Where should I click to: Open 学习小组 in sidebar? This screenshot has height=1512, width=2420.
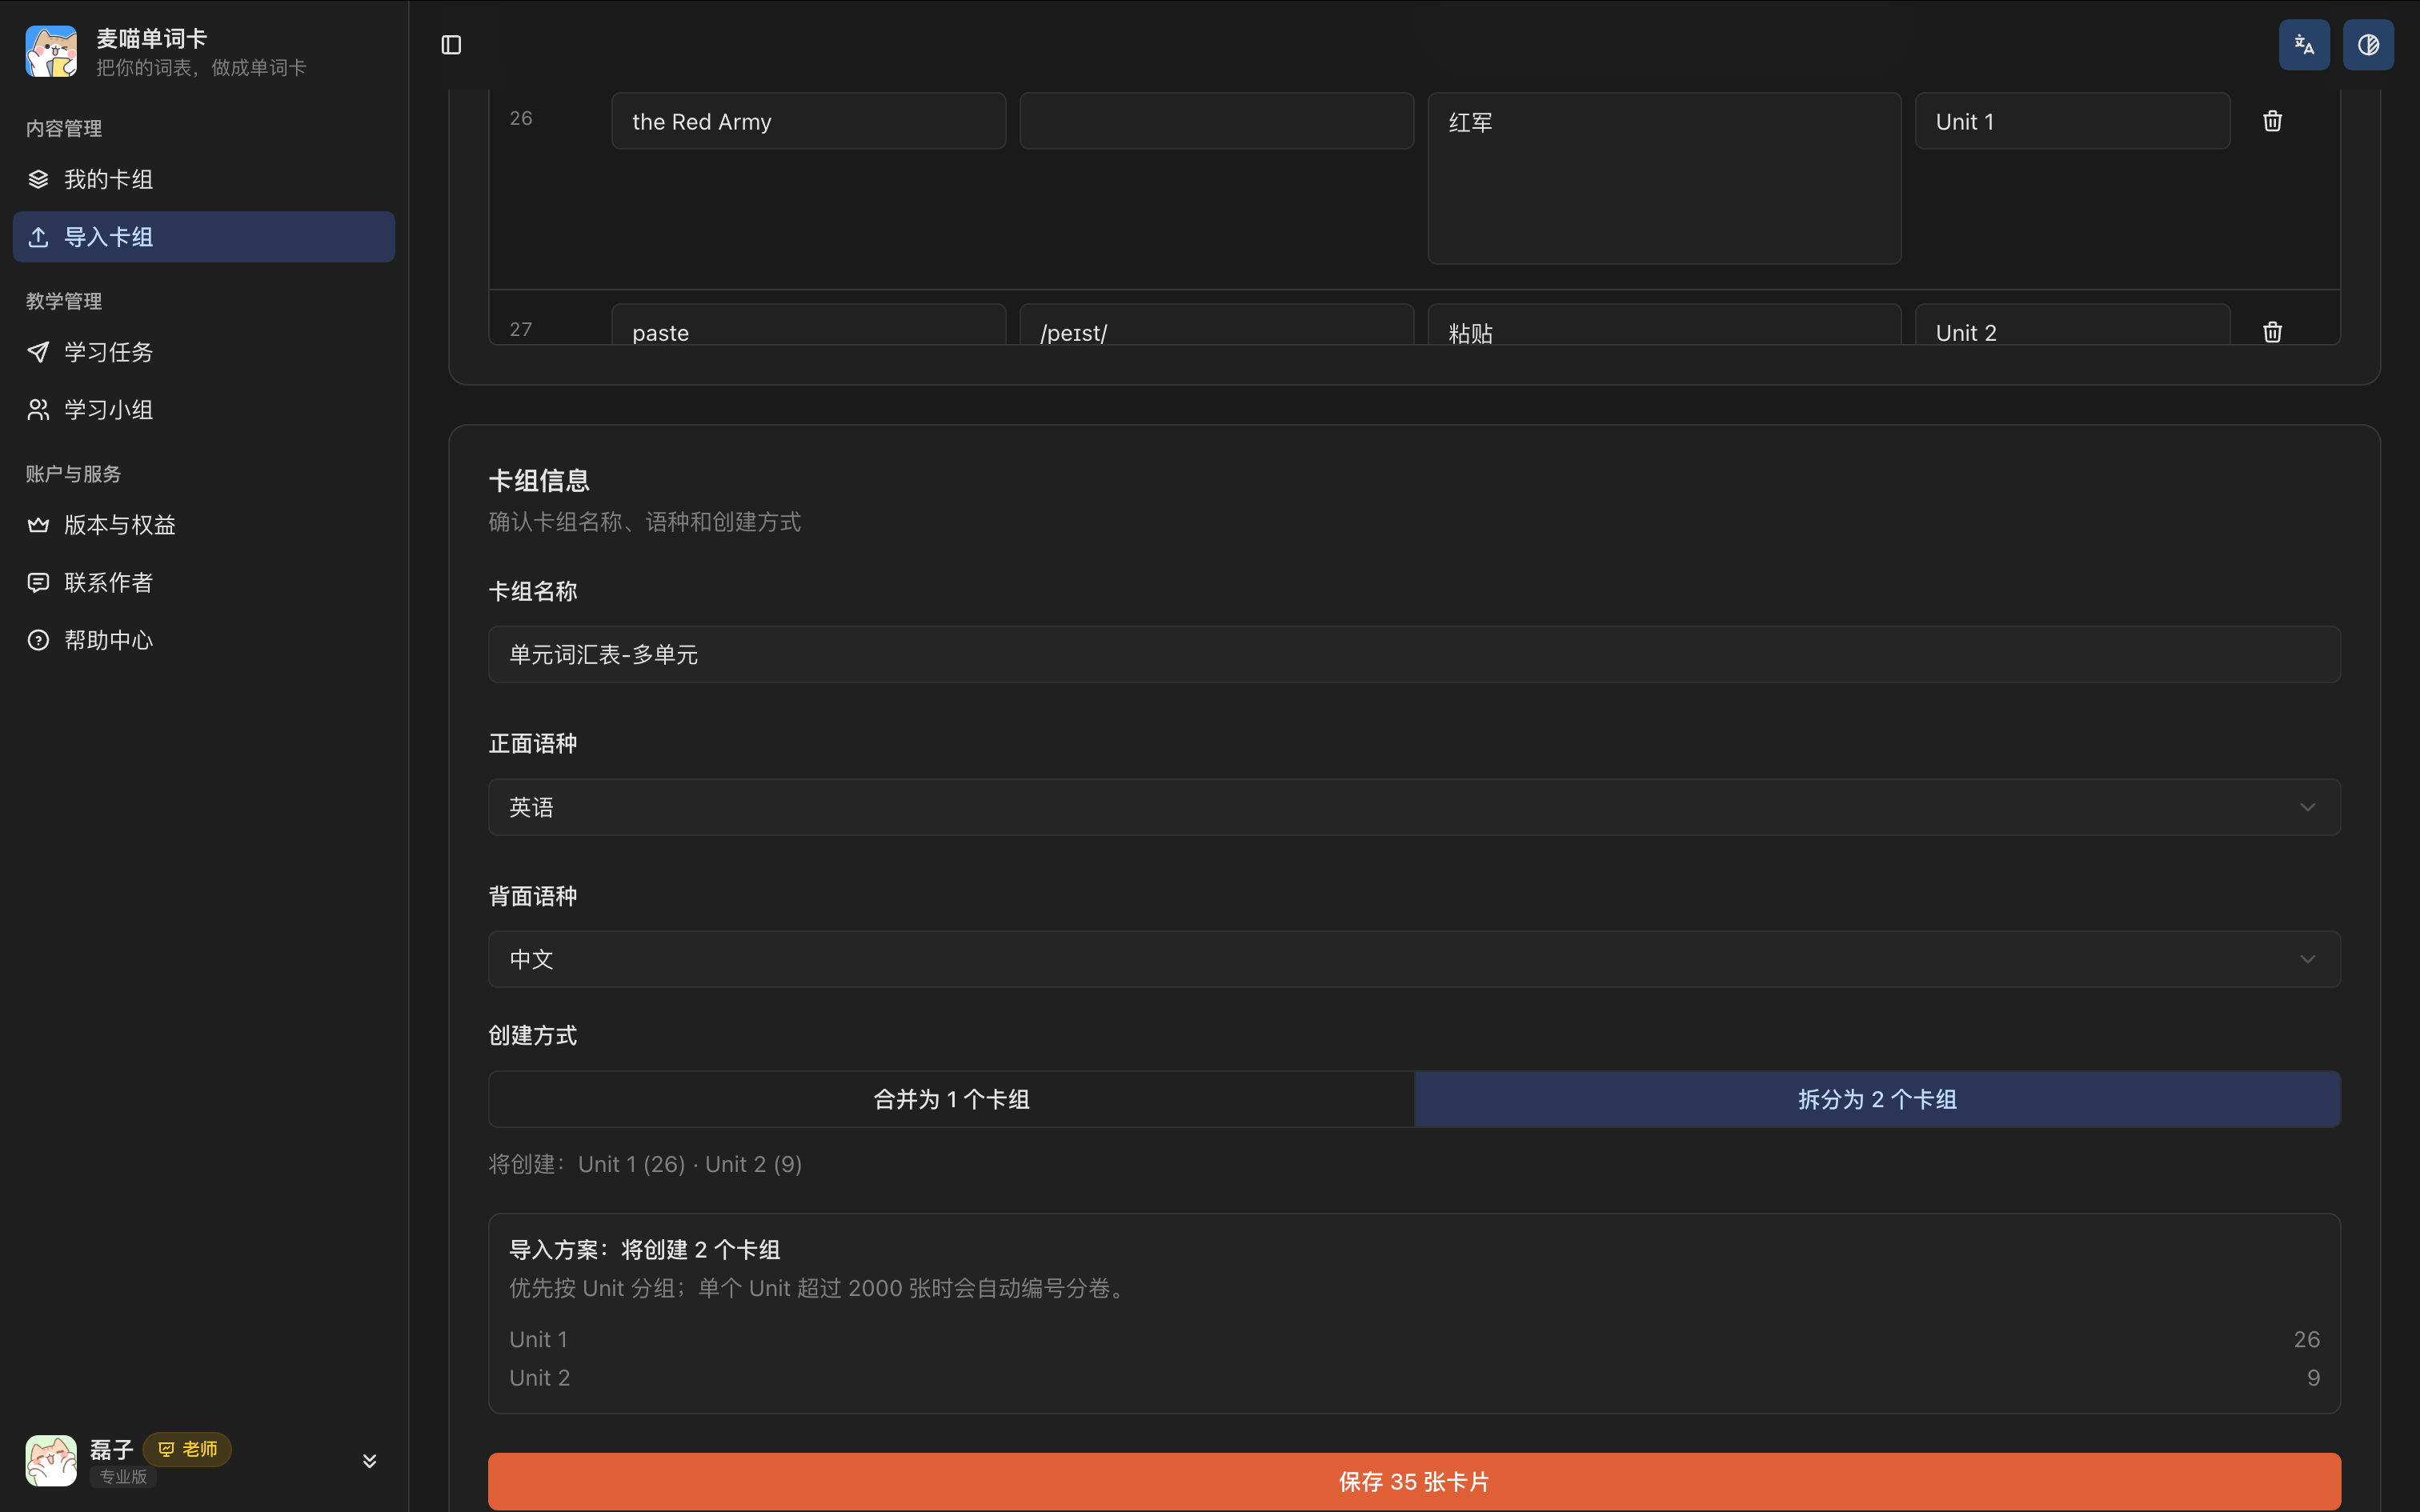[204, 410]
